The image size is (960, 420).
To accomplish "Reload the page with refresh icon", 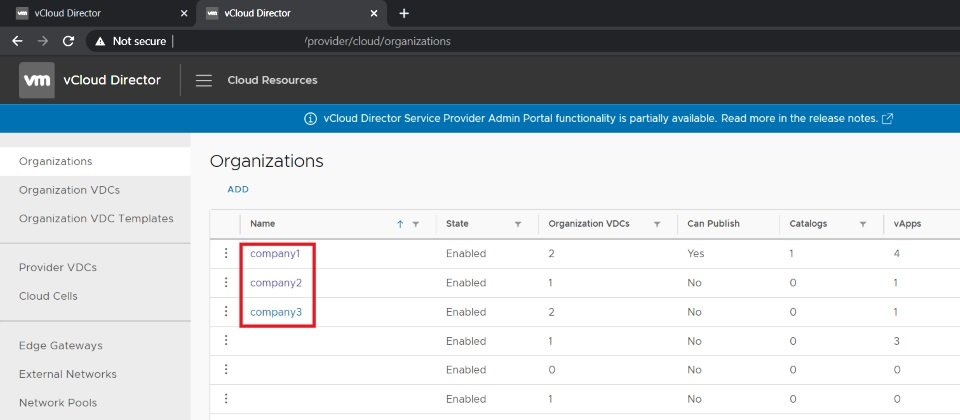I will [69, 41].
